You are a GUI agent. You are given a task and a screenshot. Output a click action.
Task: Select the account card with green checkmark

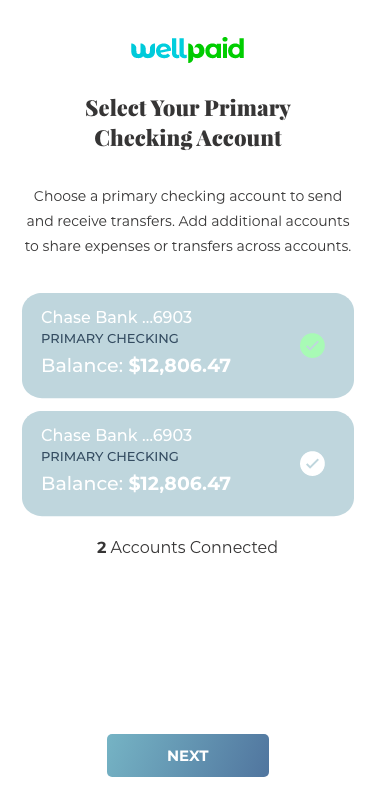[x=188, y=345]
